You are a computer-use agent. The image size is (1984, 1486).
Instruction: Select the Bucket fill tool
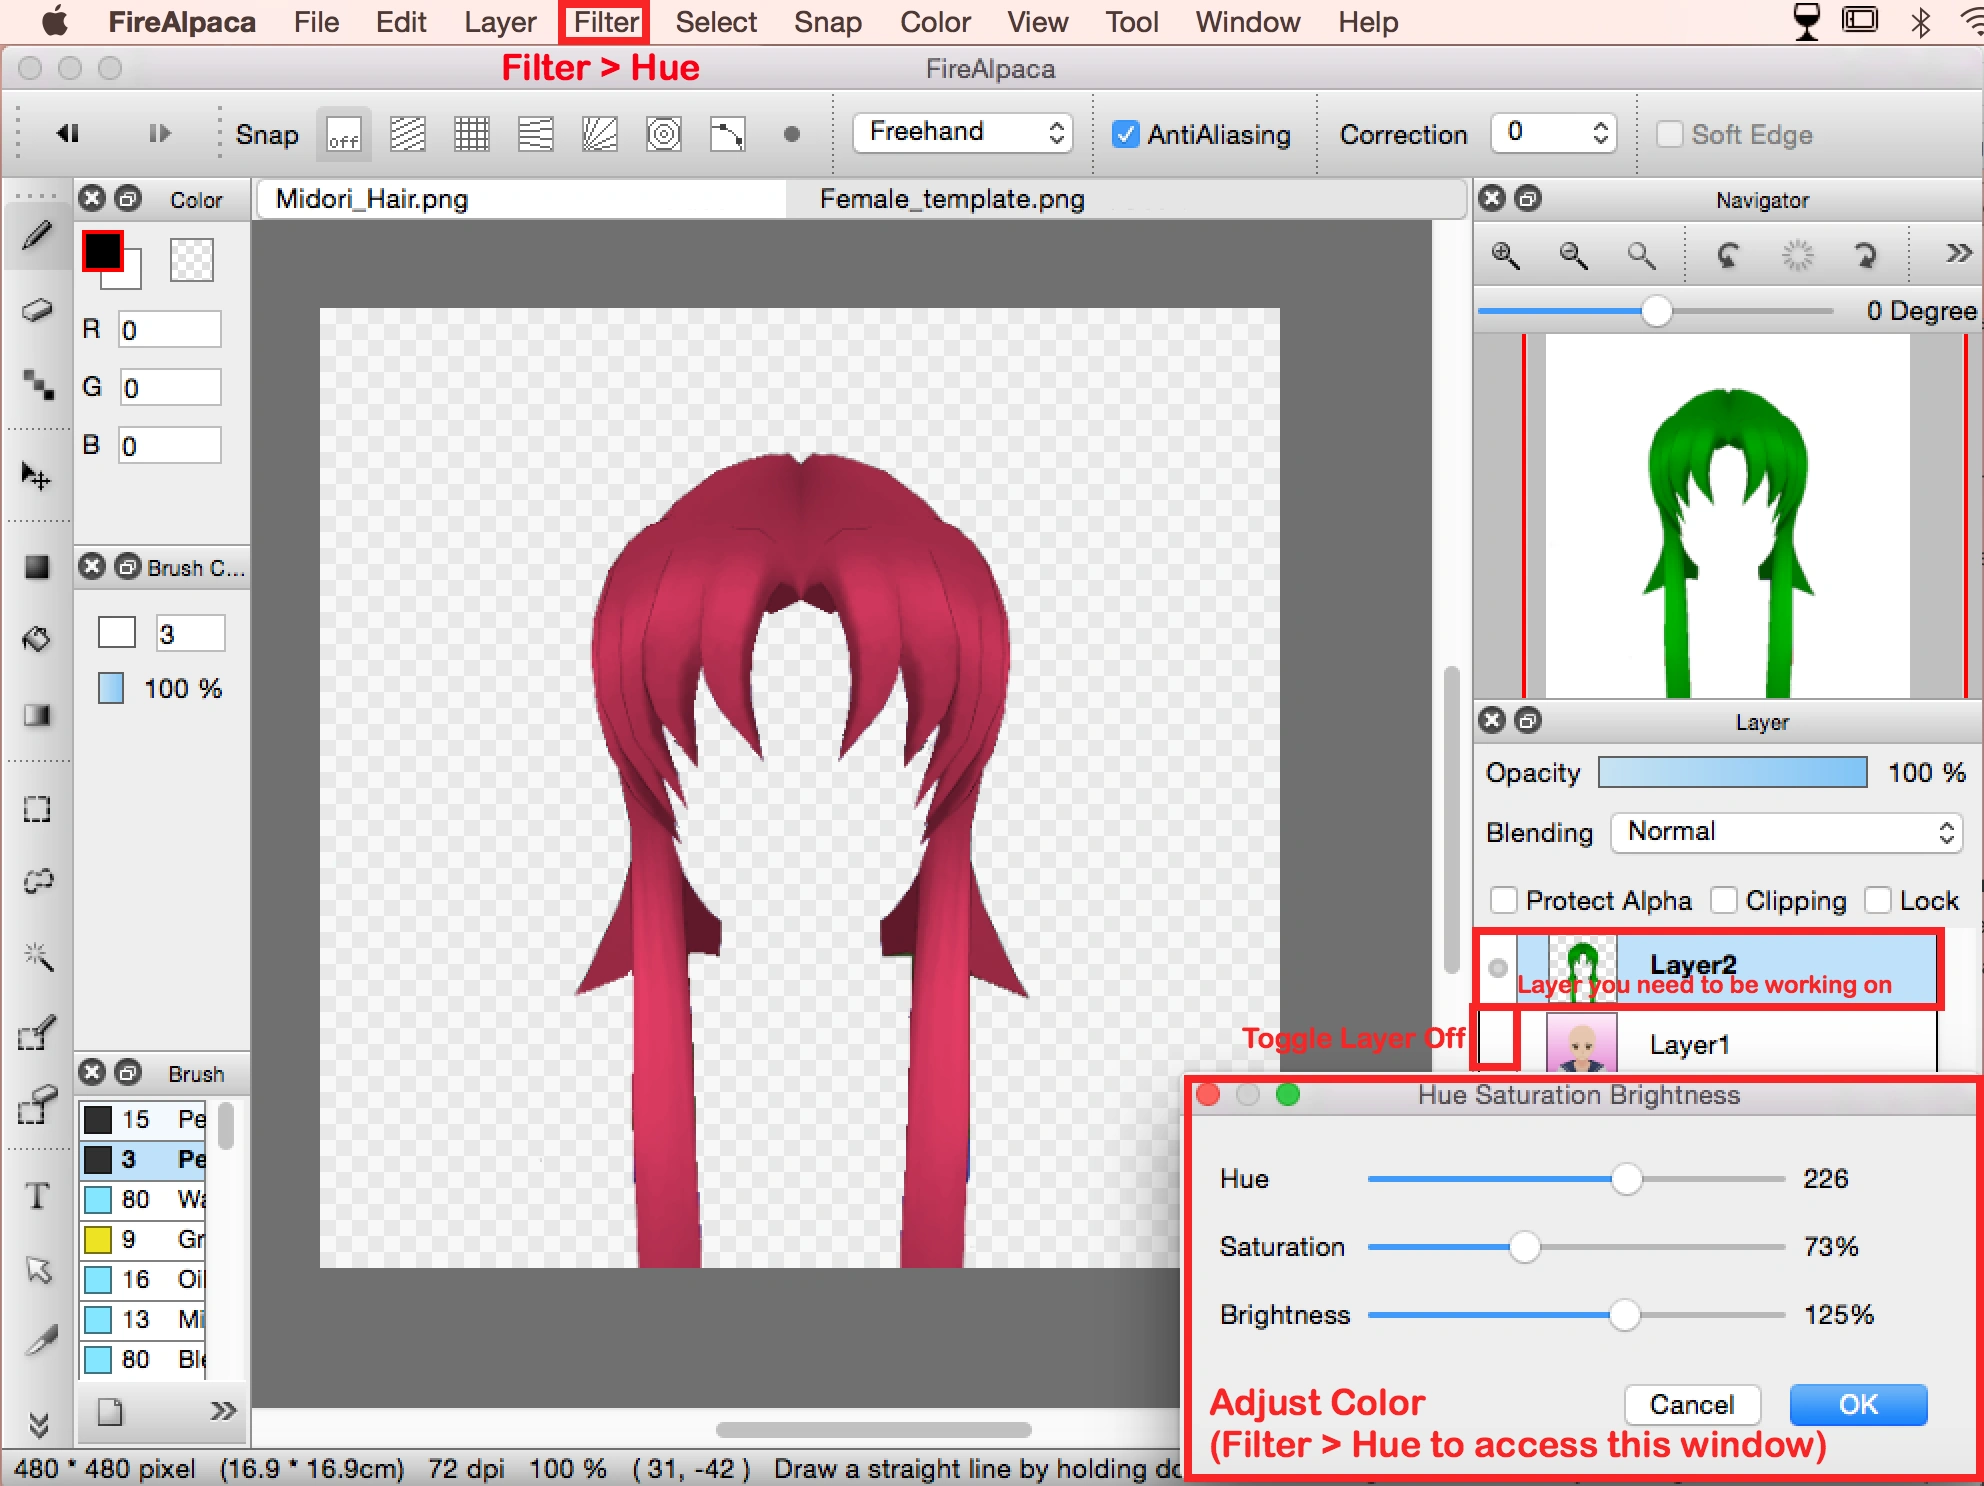[x=37, y=639]
